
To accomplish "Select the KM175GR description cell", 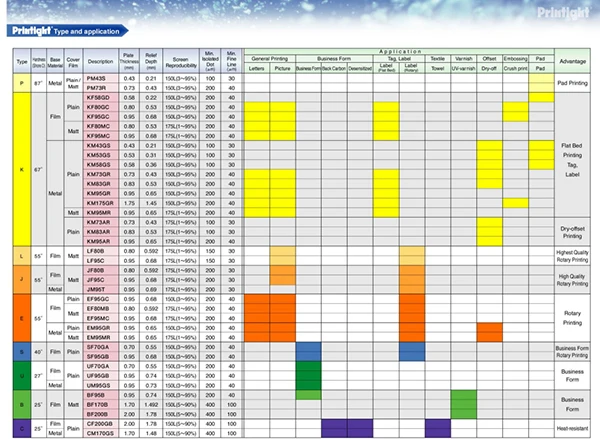I will (x=101, y=203).
